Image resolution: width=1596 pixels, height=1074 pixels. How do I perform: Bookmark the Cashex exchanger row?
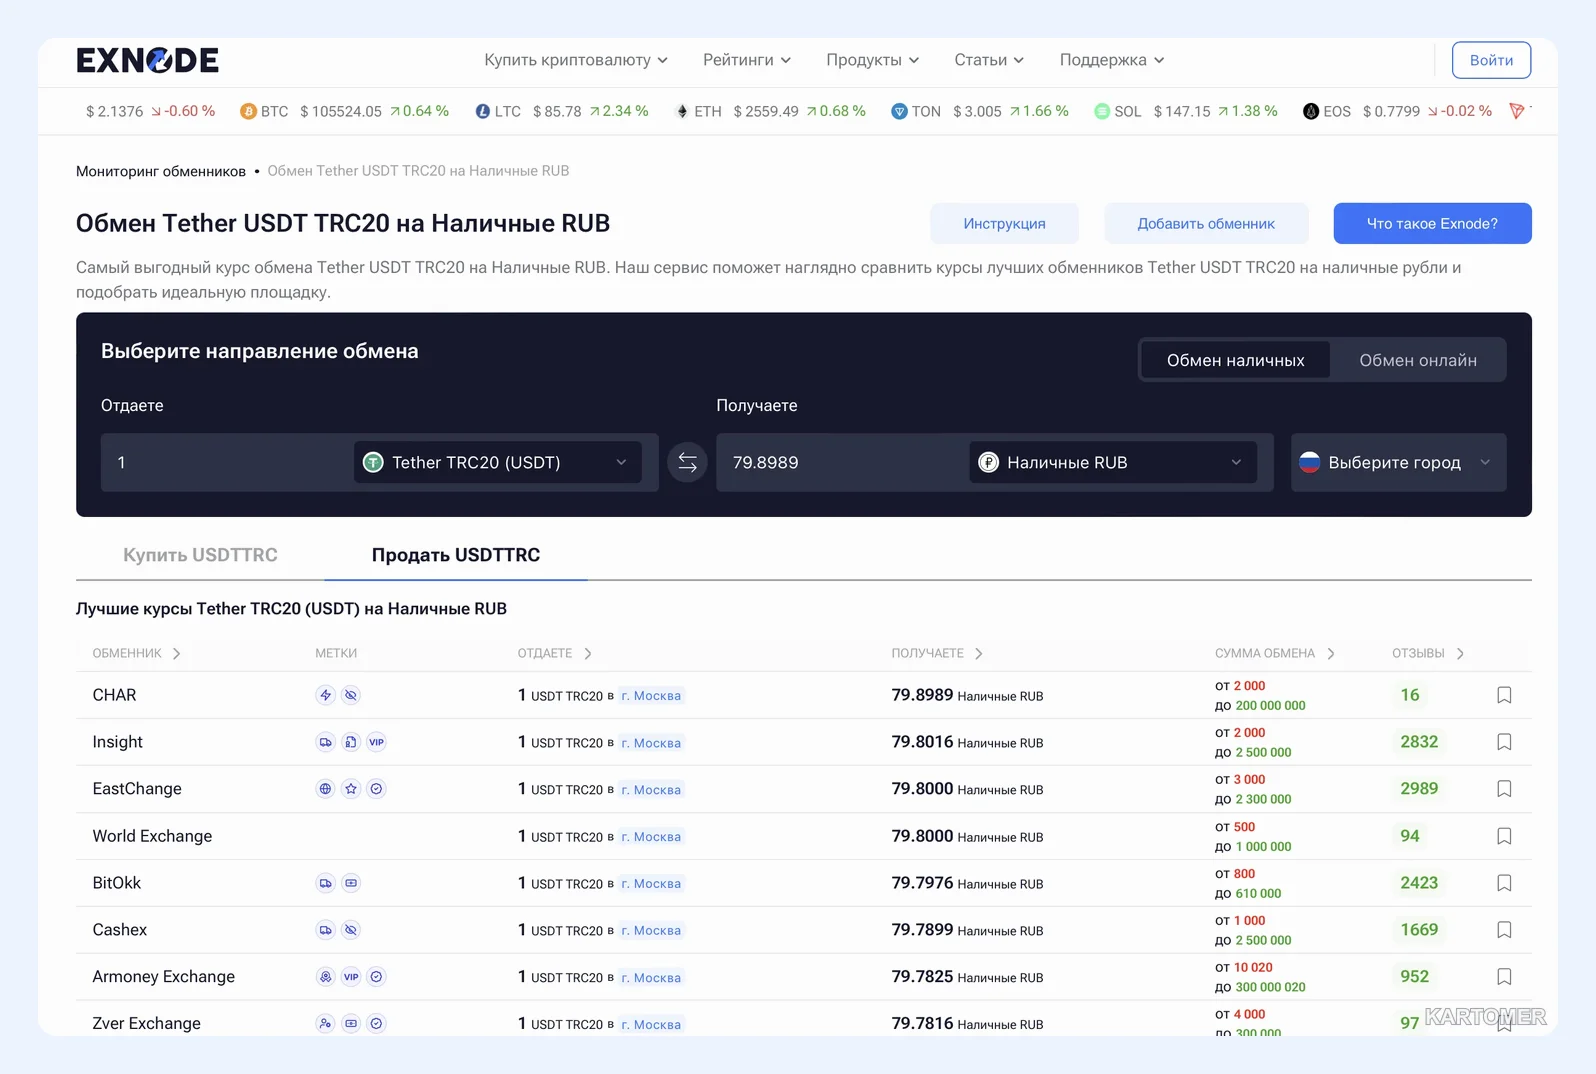tap(1504, 930)
